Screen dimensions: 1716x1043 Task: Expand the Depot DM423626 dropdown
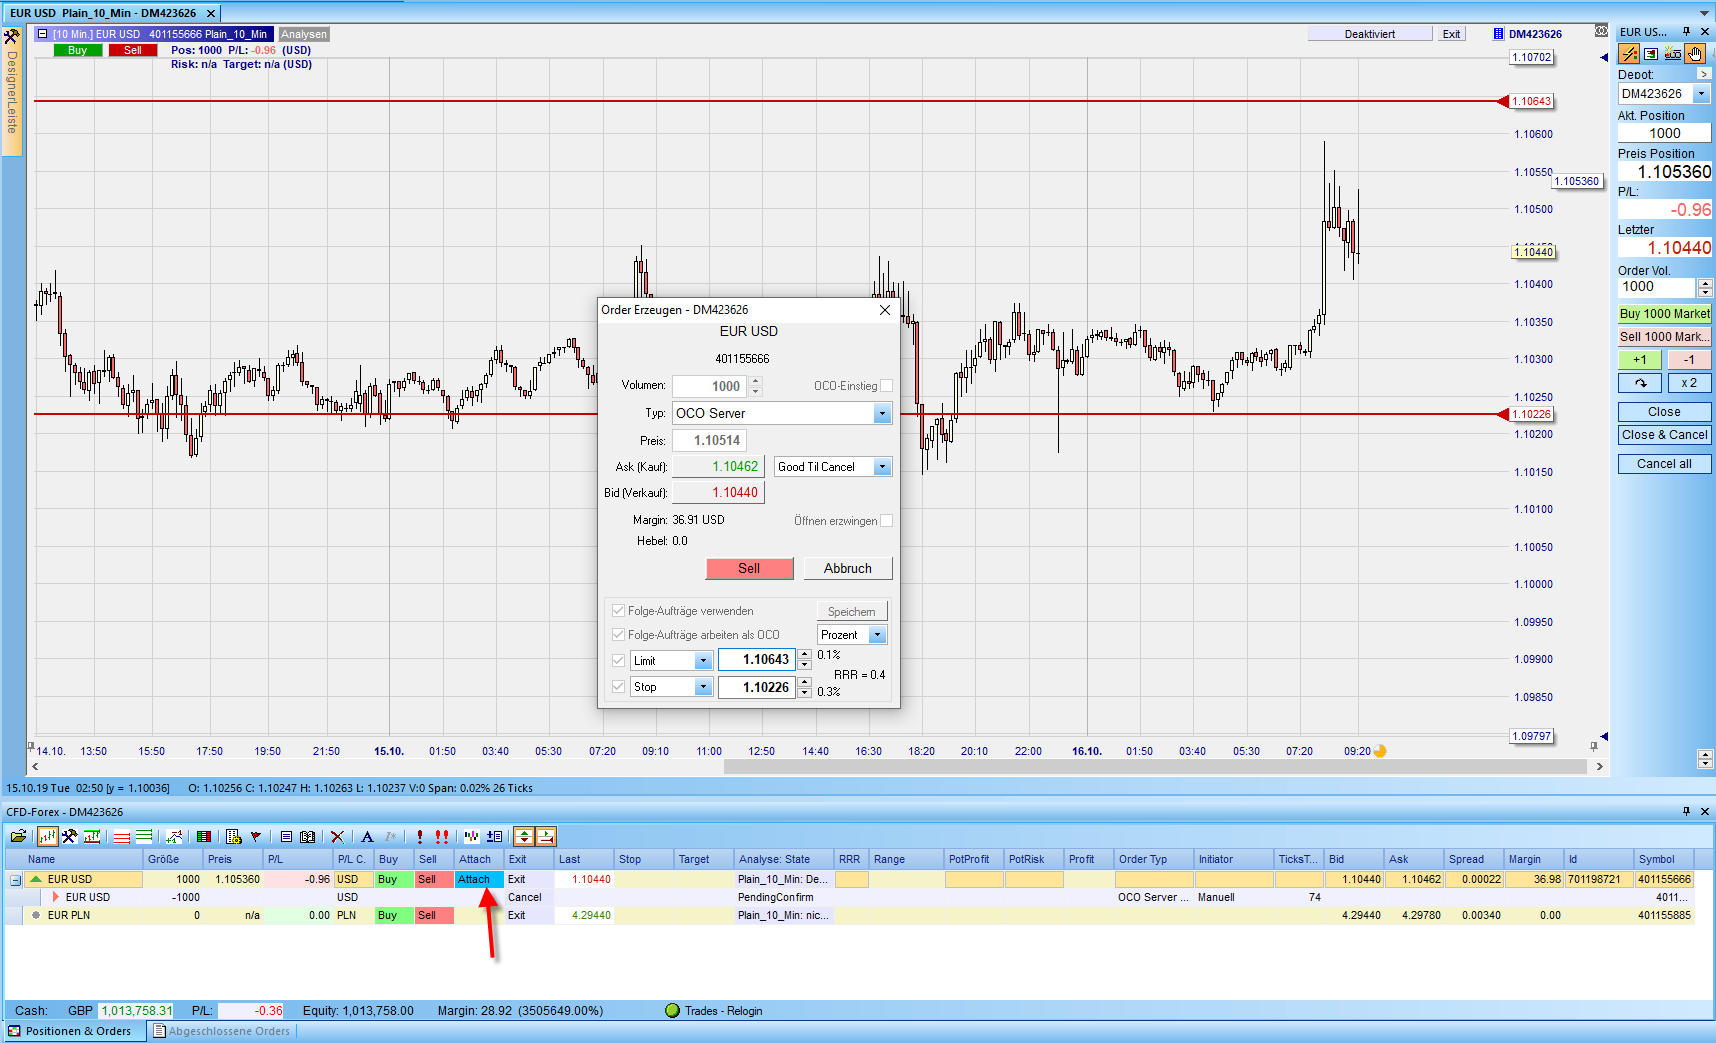(1701, 94)
